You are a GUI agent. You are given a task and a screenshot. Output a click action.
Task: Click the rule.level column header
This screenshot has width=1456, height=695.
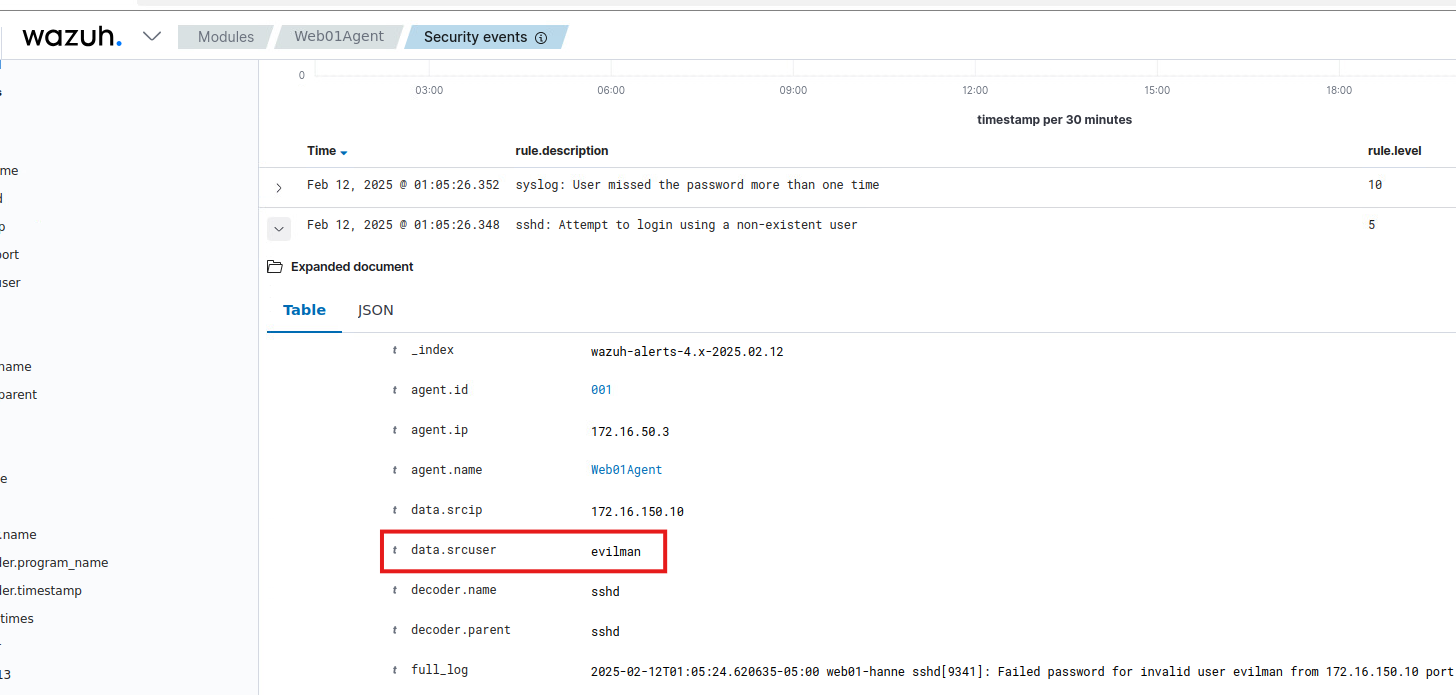1394,151
